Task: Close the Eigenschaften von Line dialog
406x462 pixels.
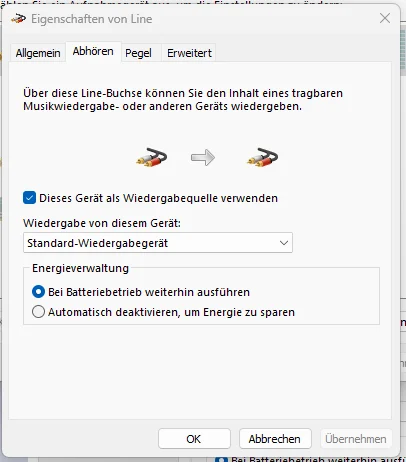Action: [385, 18]
